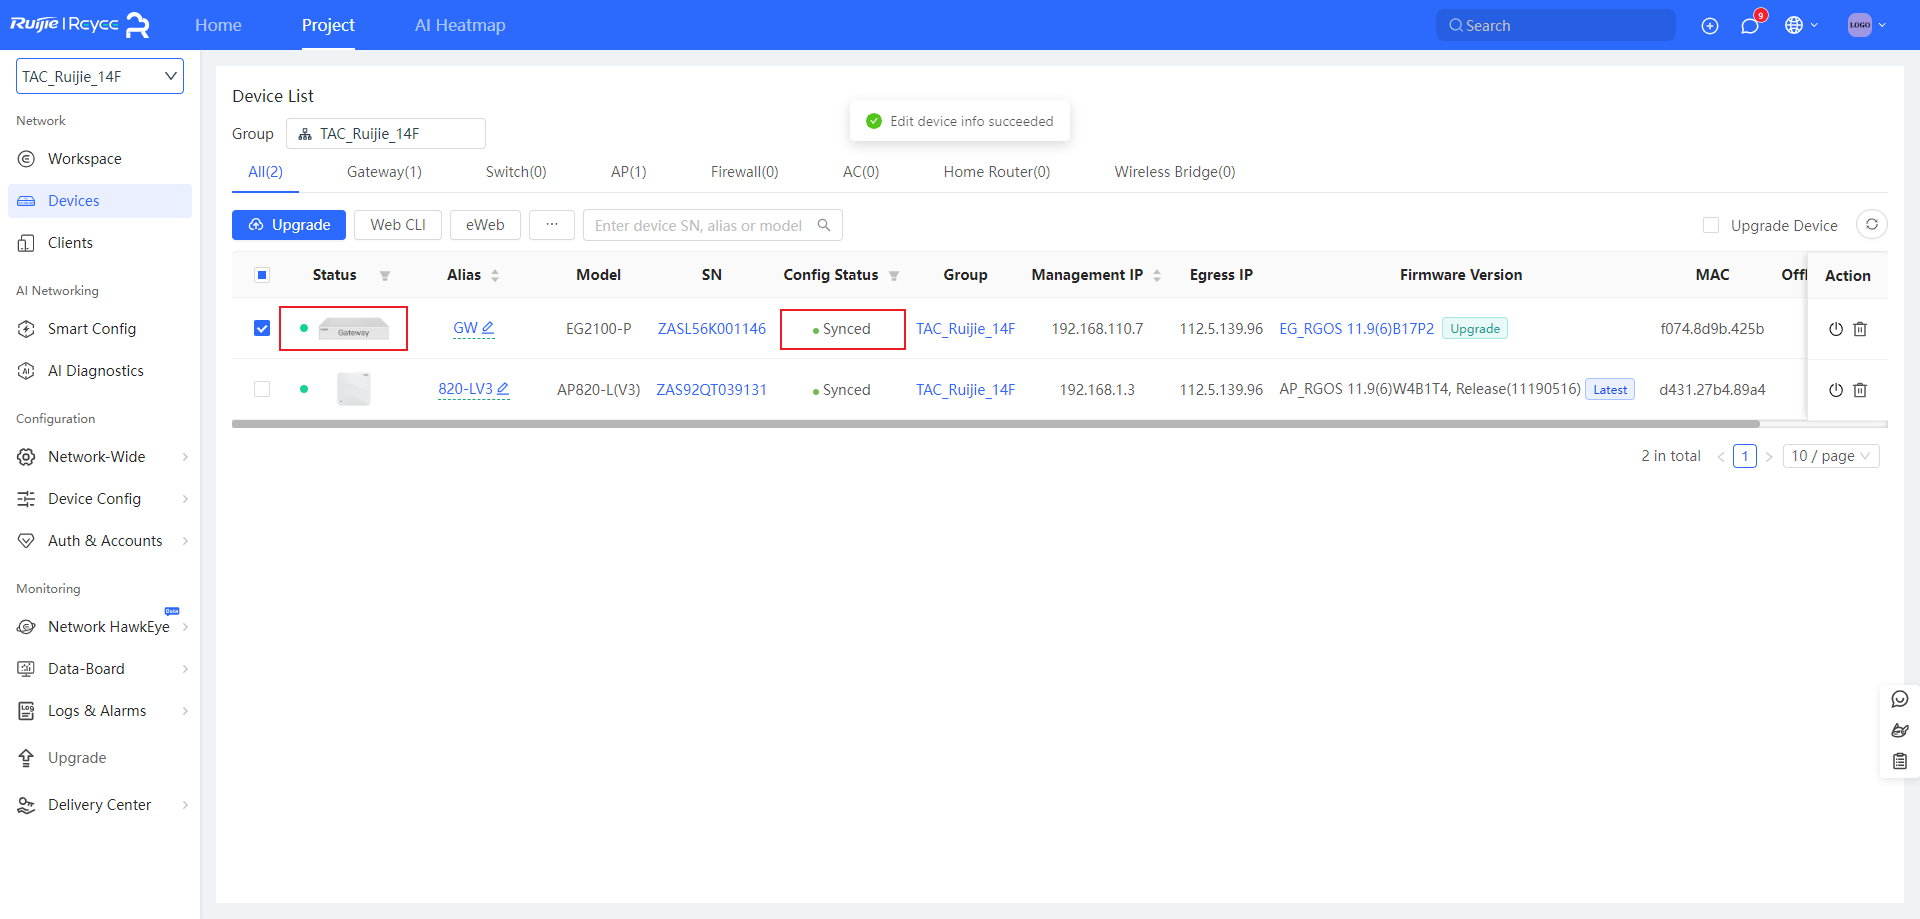This screenshot has height=919, width=1920.
Task: Focus device SN, alias or model field
Action: [x=700, y=225]
